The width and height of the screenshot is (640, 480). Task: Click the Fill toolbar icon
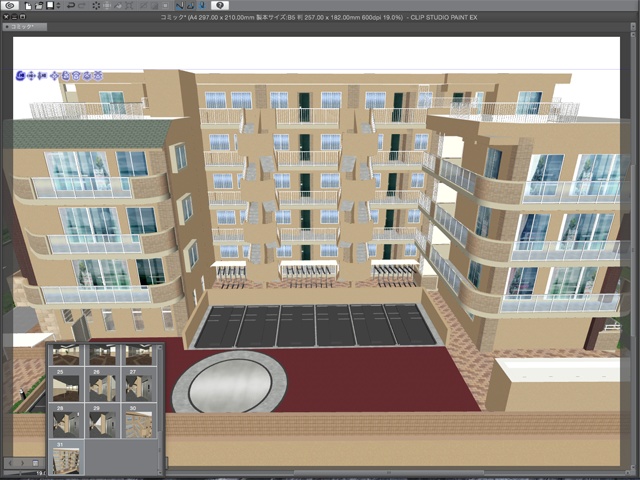tap(118, 6)
